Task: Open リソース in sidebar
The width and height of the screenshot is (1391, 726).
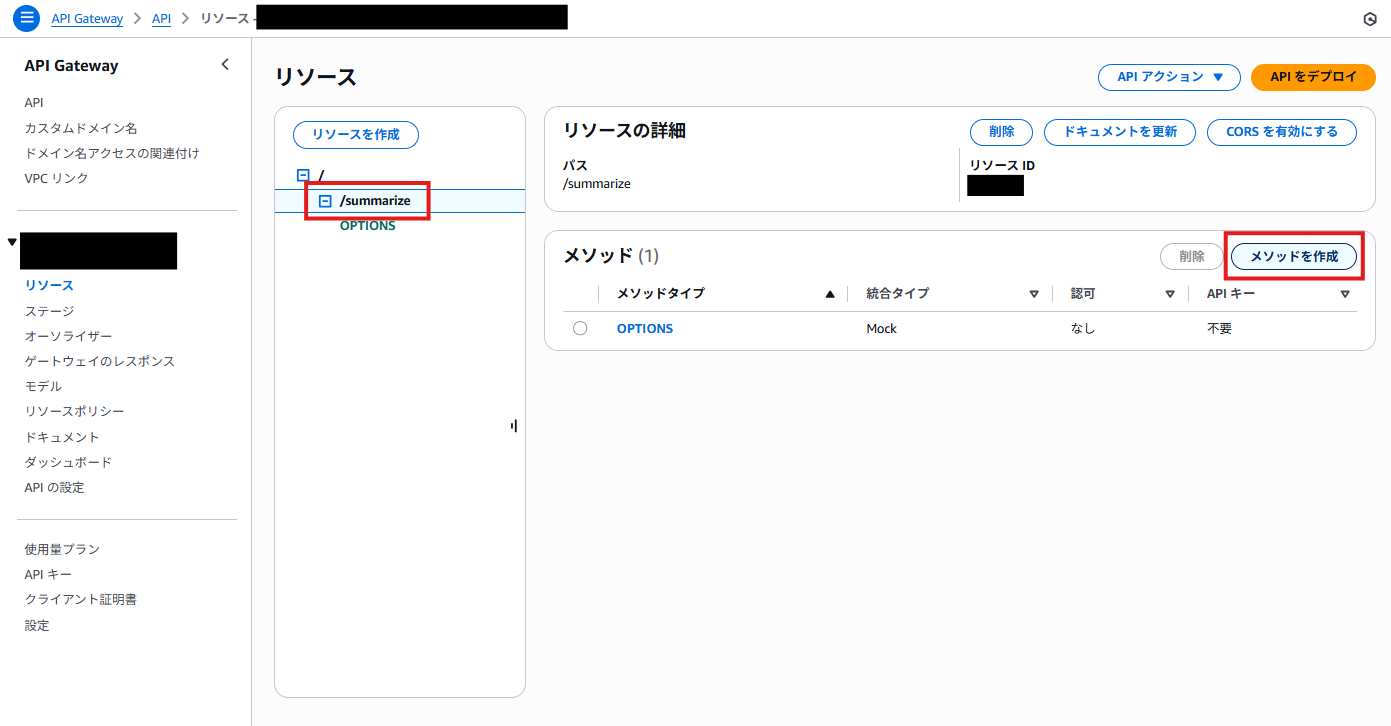Action: point(49,286)
